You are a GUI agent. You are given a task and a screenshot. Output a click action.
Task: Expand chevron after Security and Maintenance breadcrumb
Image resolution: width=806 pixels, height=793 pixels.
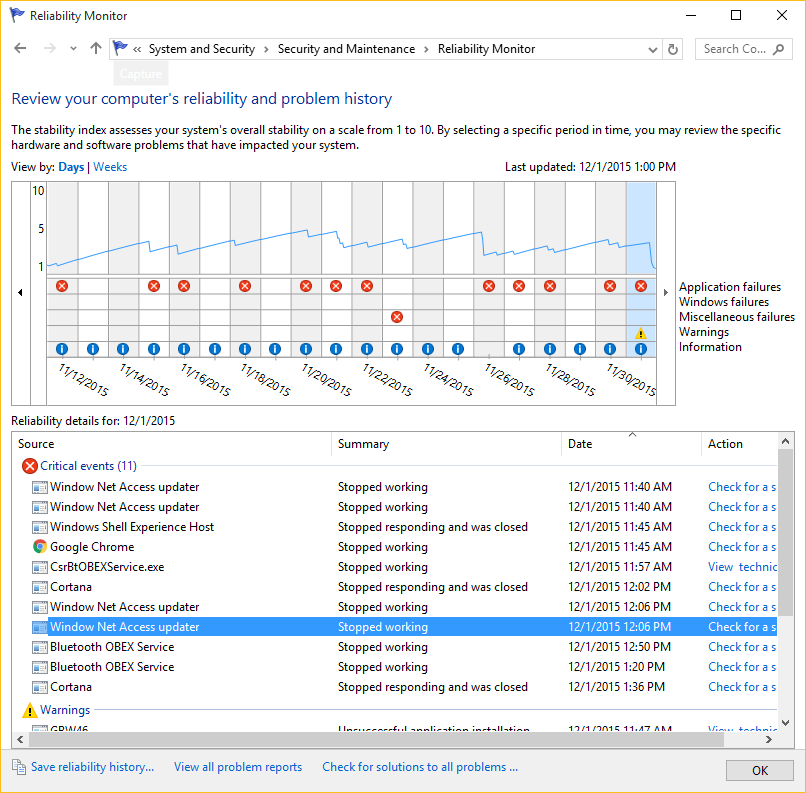(x=427, y=49)
